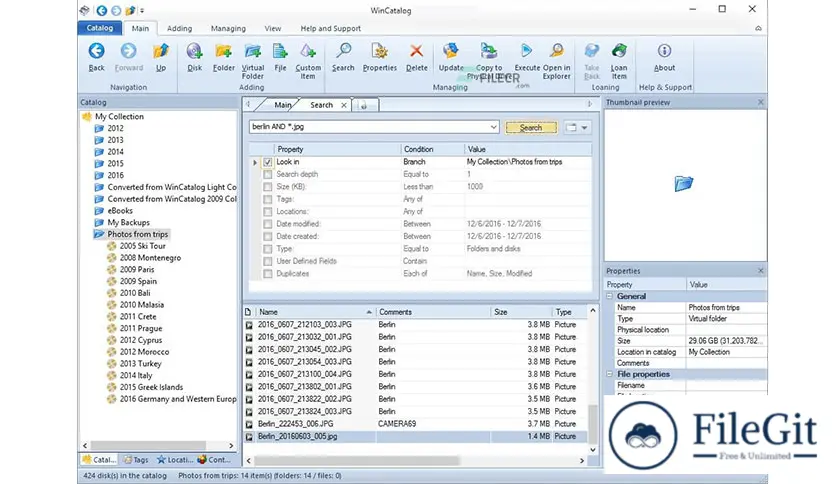The image size is (836, 484).
Task: Enable the Search depth checkbox
Action: click(268, 174)
